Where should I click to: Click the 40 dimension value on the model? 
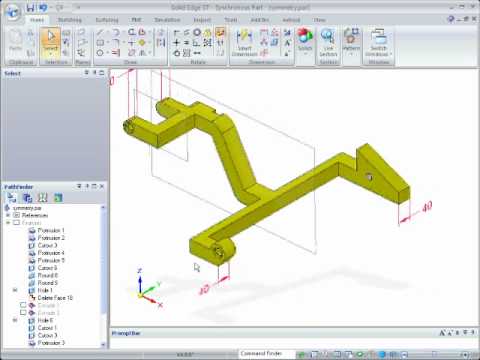pos(427,207)
